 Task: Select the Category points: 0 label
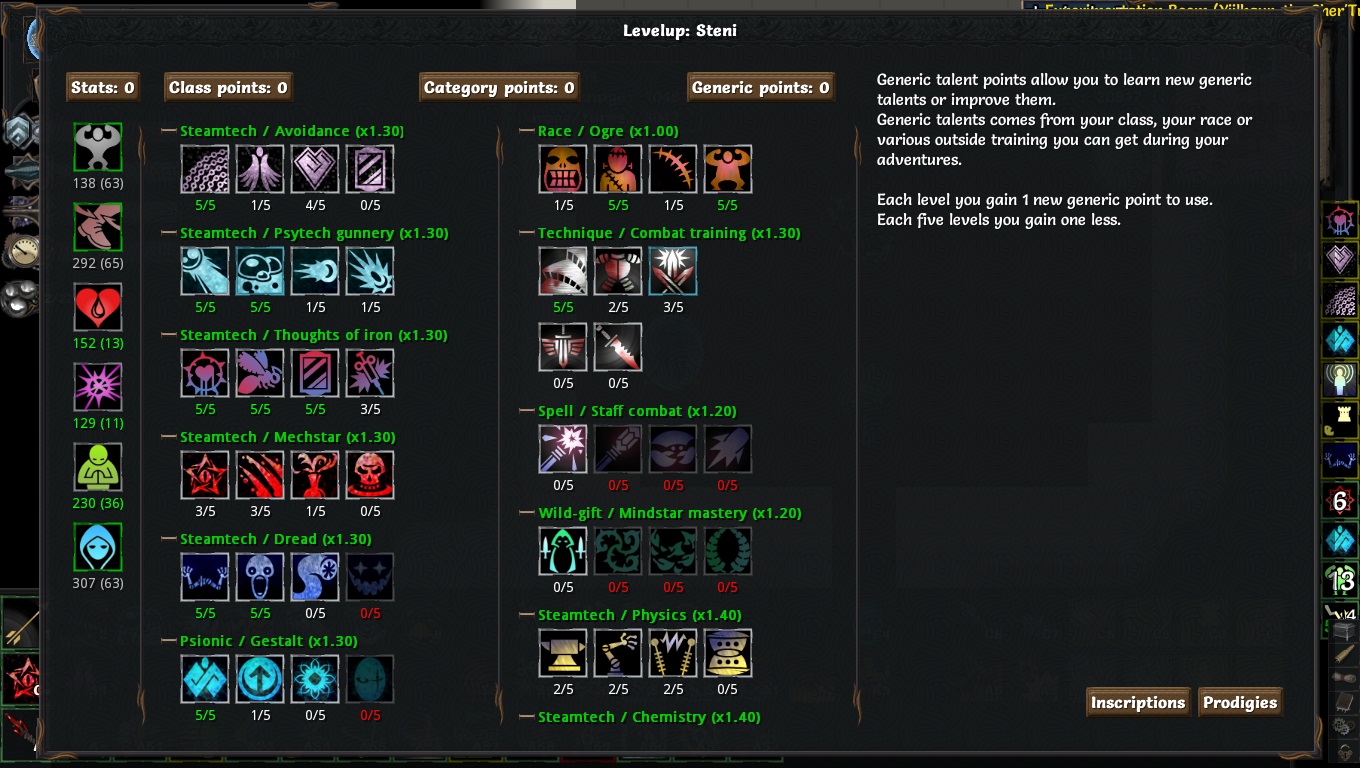tap(499, 87)
